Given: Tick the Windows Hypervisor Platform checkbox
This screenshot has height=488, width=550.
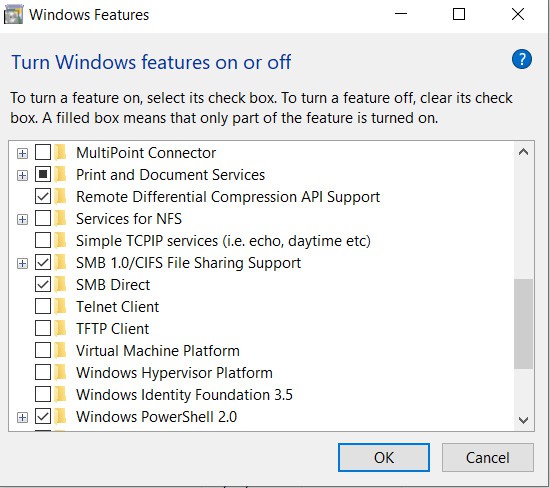Looking at the screenshot, I should click(43, 372).
